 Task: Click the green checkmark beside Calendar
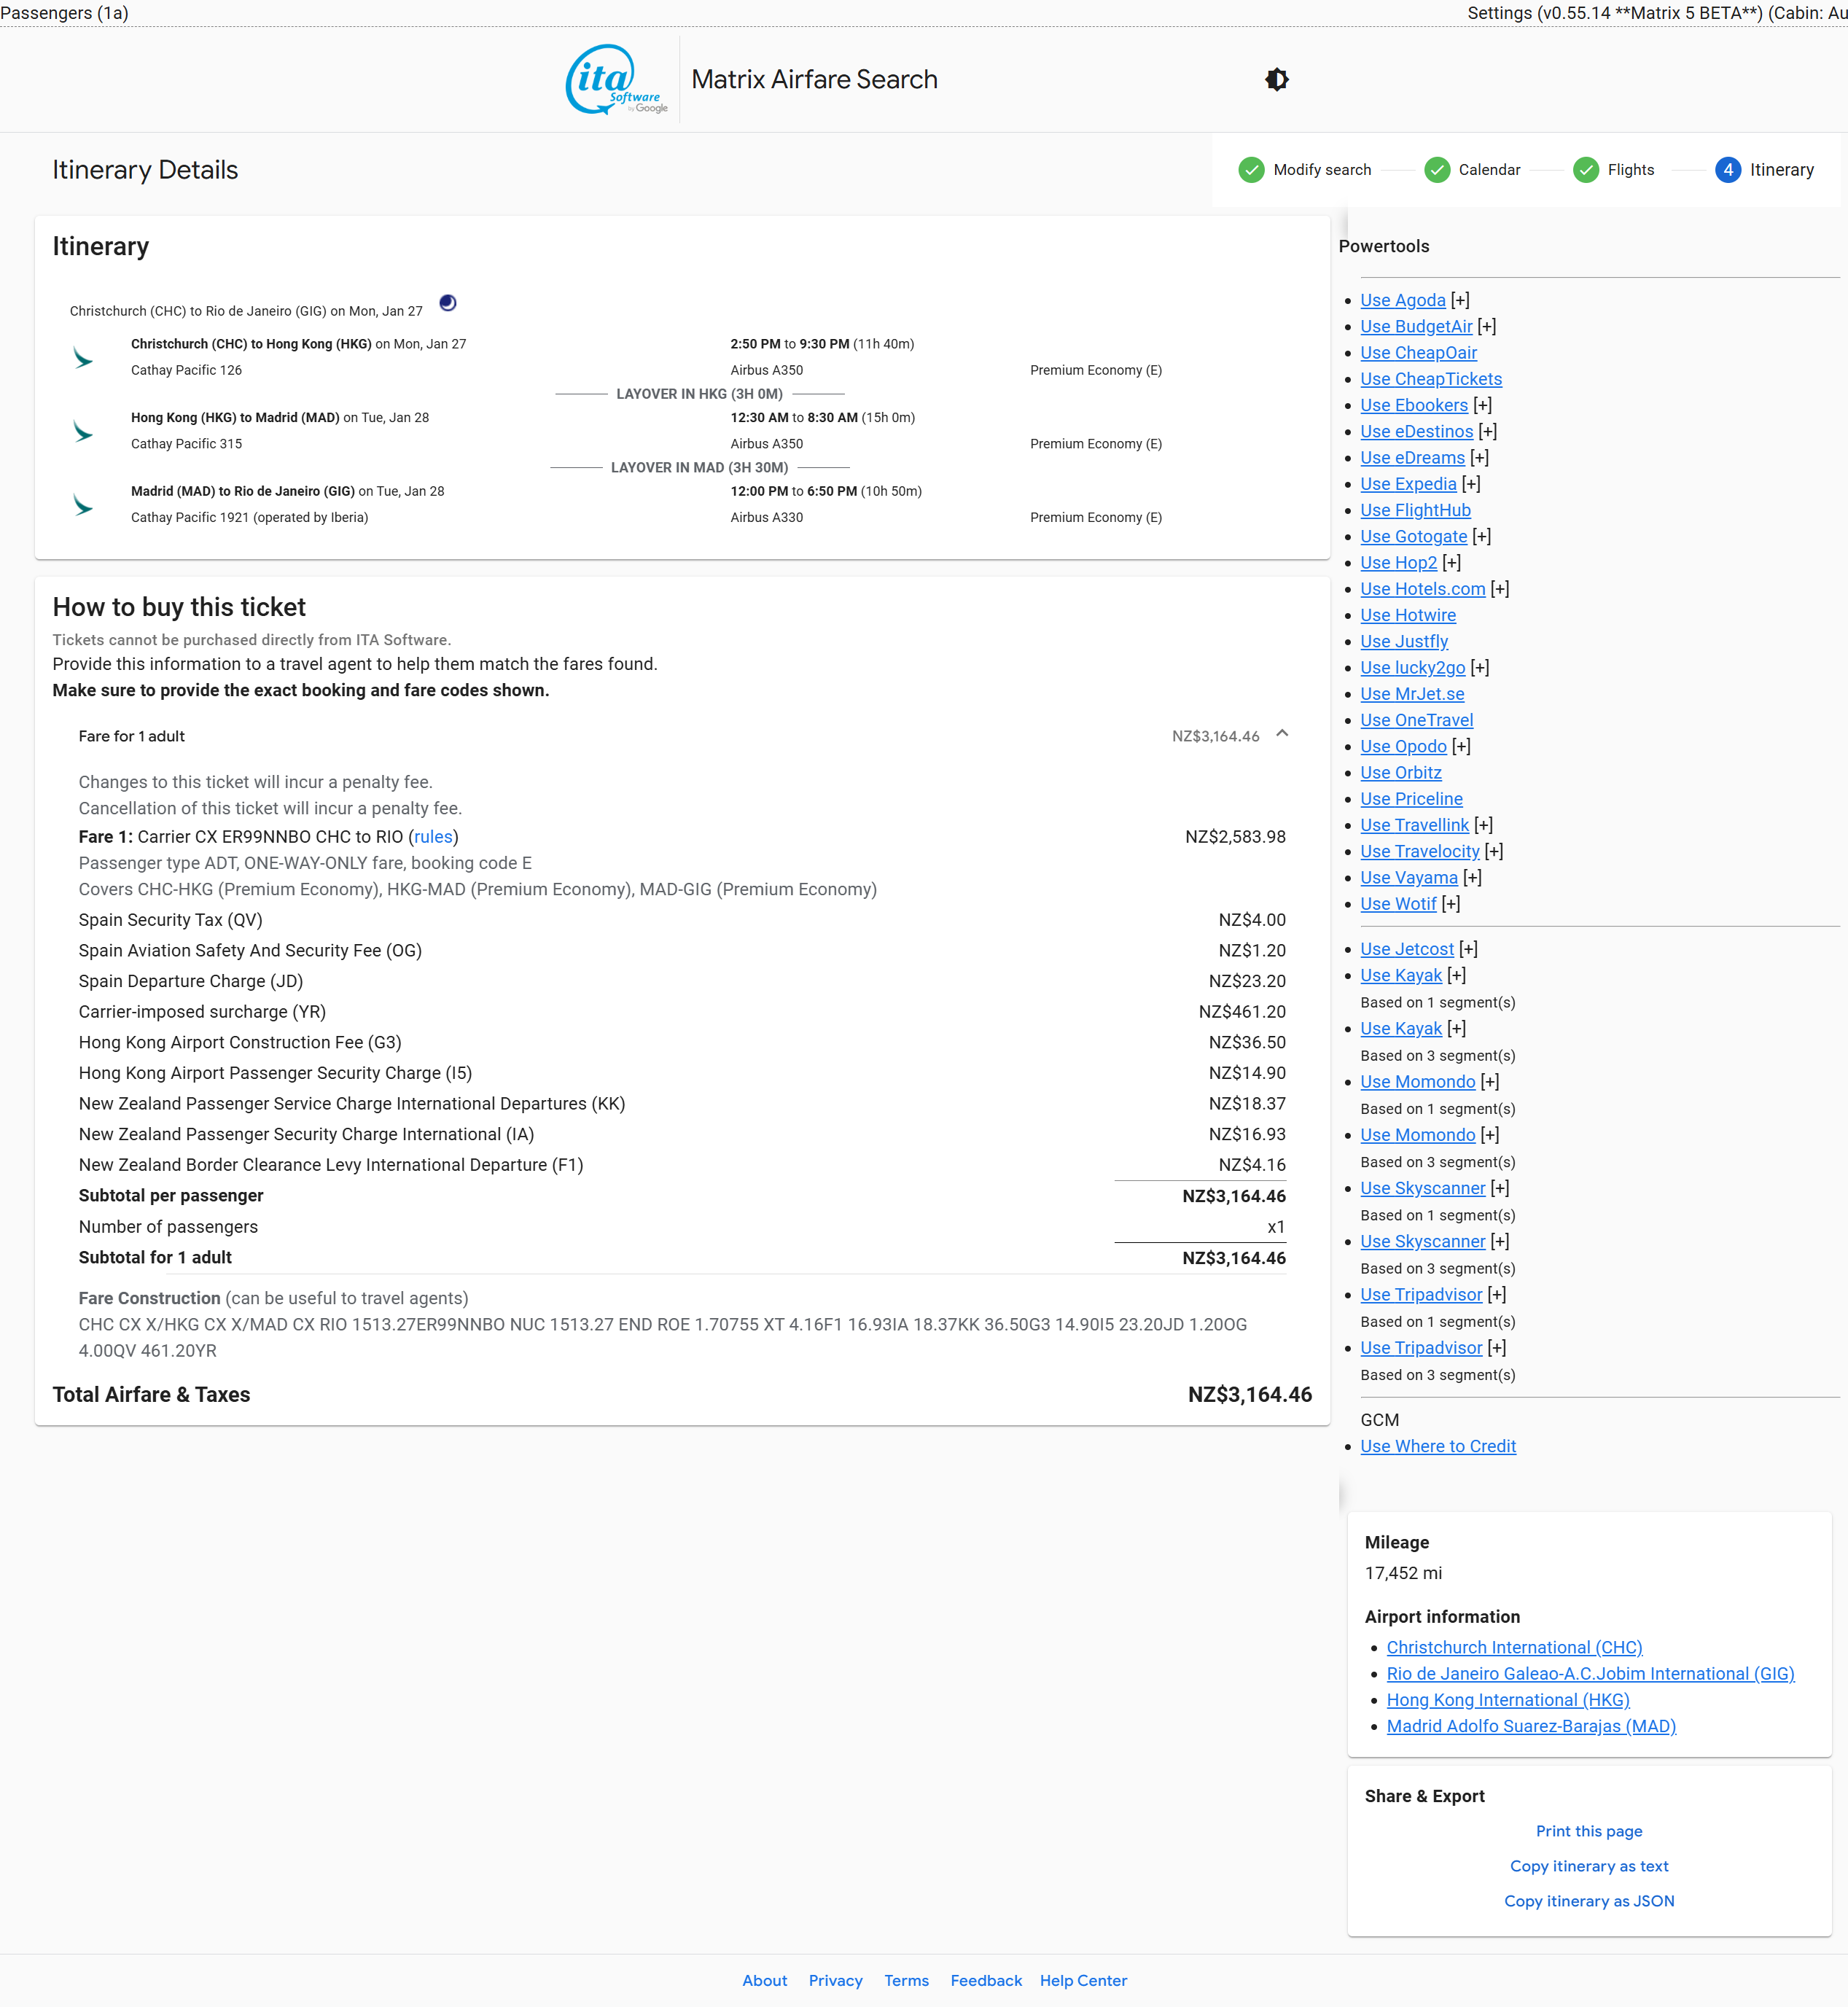[x=1436, y=170]
